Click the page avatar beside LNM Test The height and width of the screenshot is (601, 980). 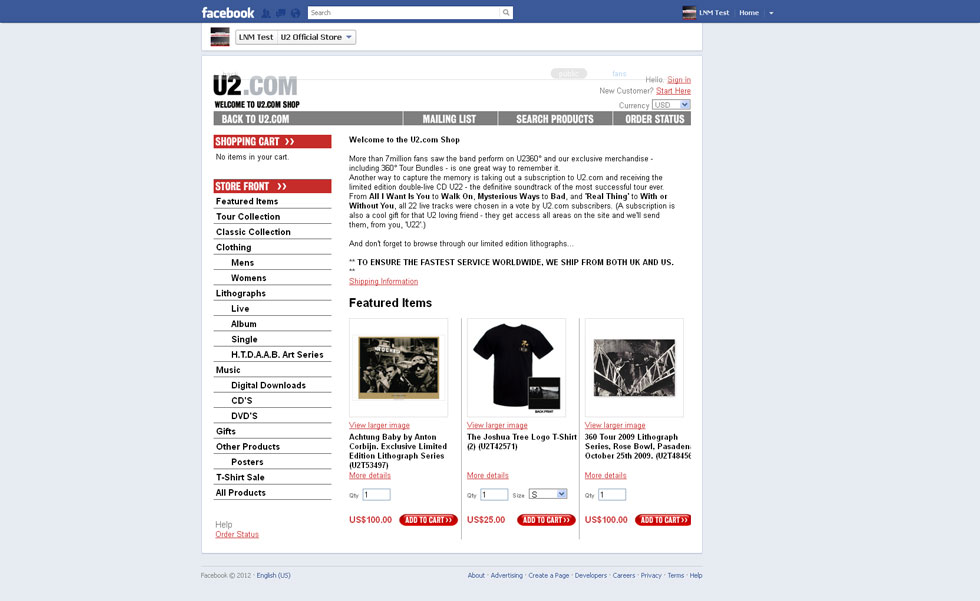220,37
